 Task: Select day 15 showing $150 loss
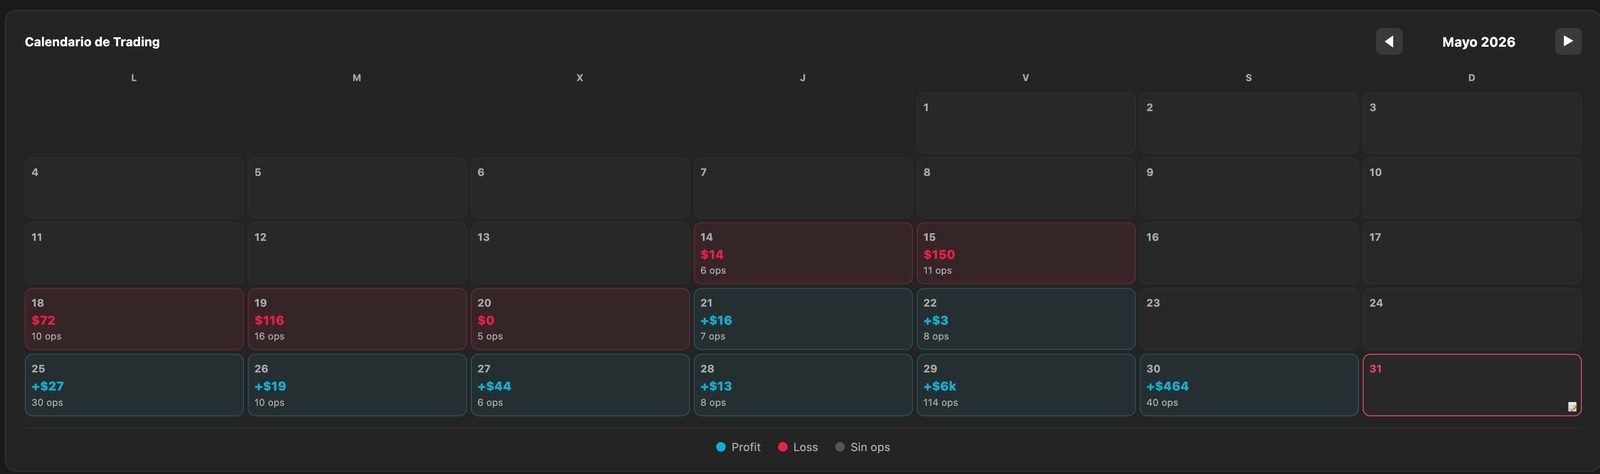[x=1026, y=253]
